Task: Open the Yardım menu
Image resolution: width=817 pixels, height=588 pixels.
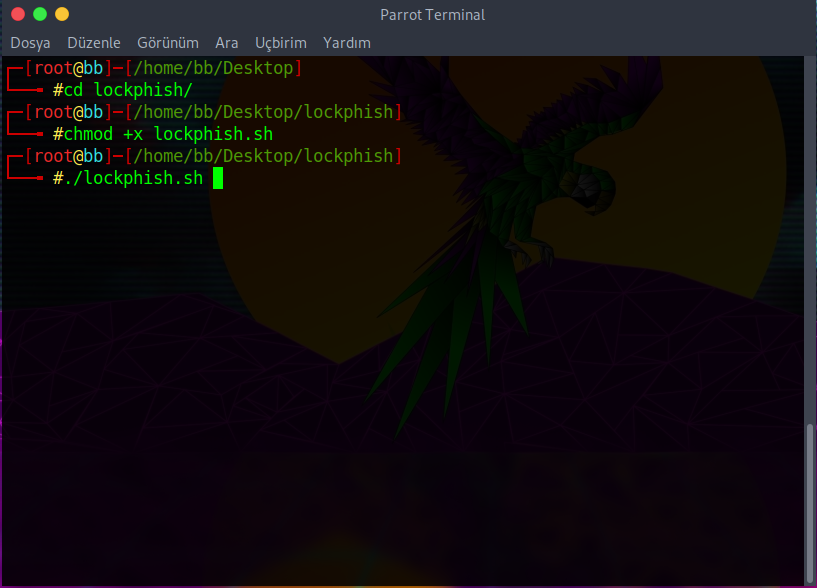Action: click(346, 43)
